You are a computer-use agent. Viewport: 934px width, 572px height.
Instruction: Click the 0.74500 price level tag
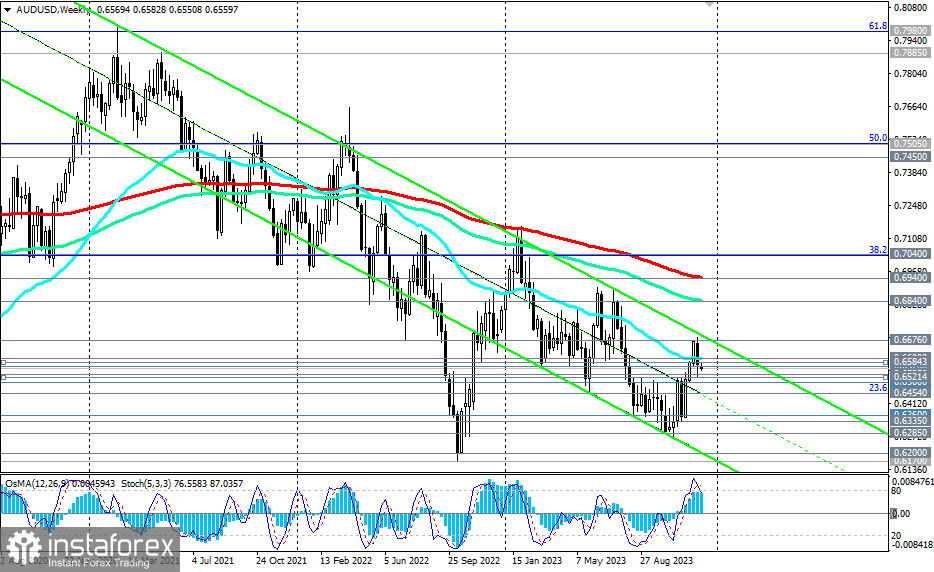[910, 157]
